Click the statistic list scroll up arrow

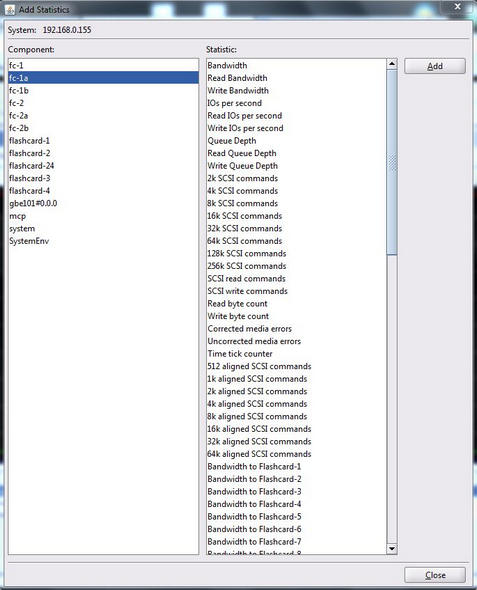(392, 64)
